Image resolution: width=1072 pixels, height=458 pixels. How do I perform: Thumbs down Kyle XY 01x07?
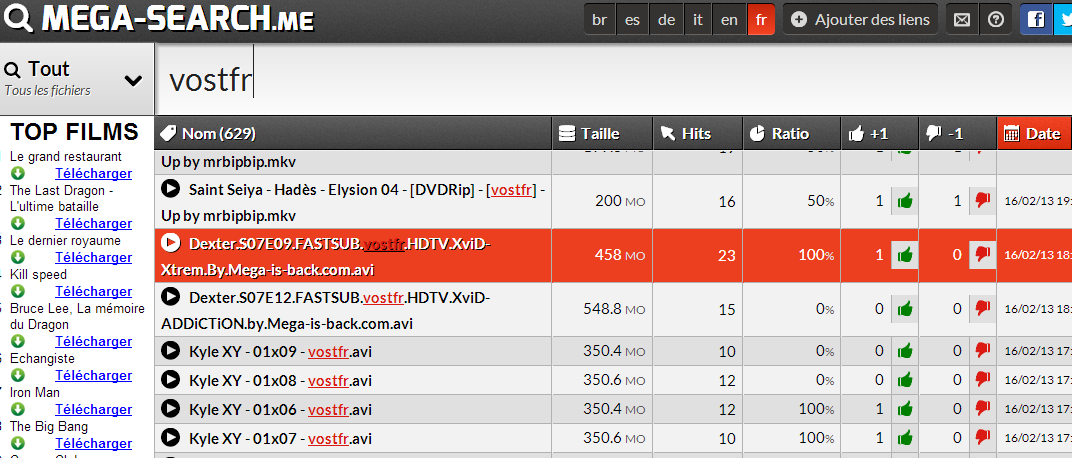[x=982, y=437]
